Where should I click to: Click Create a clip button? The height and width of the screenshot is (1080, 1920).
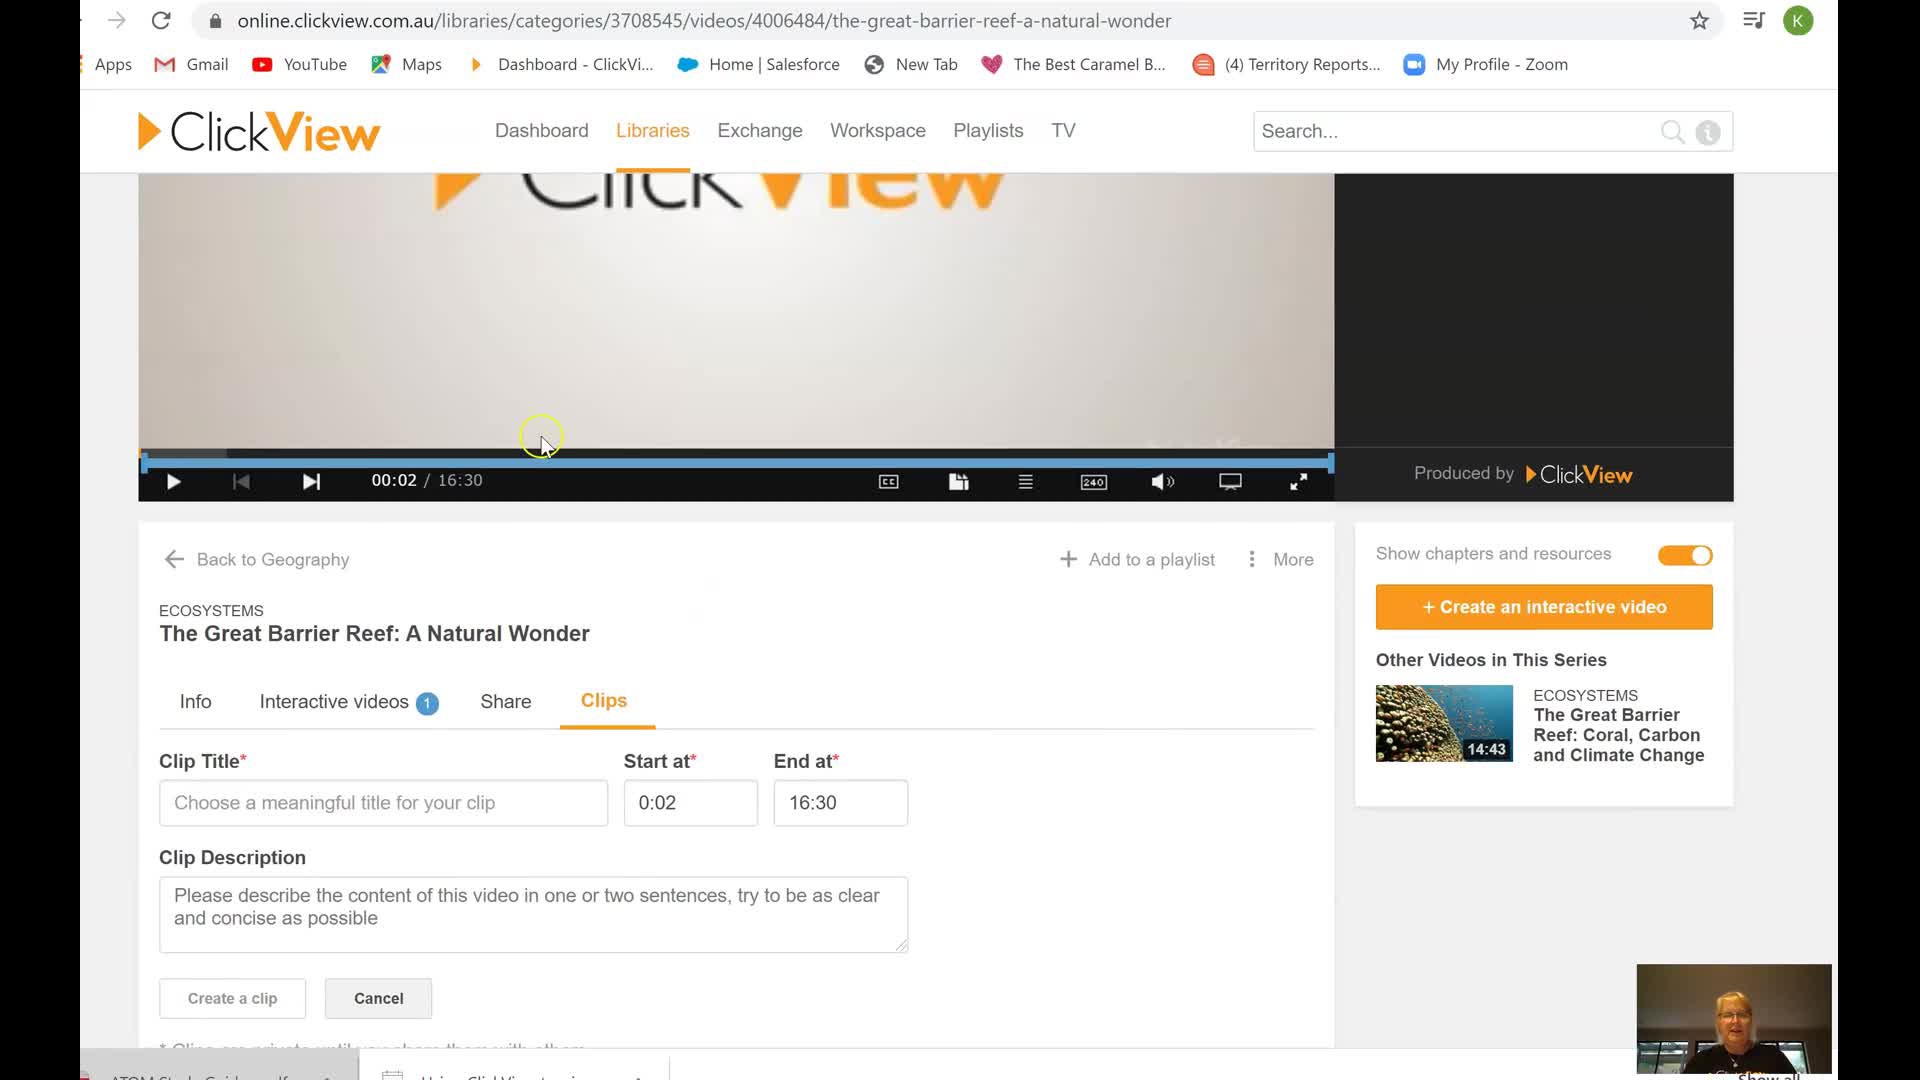coord(232,998)
